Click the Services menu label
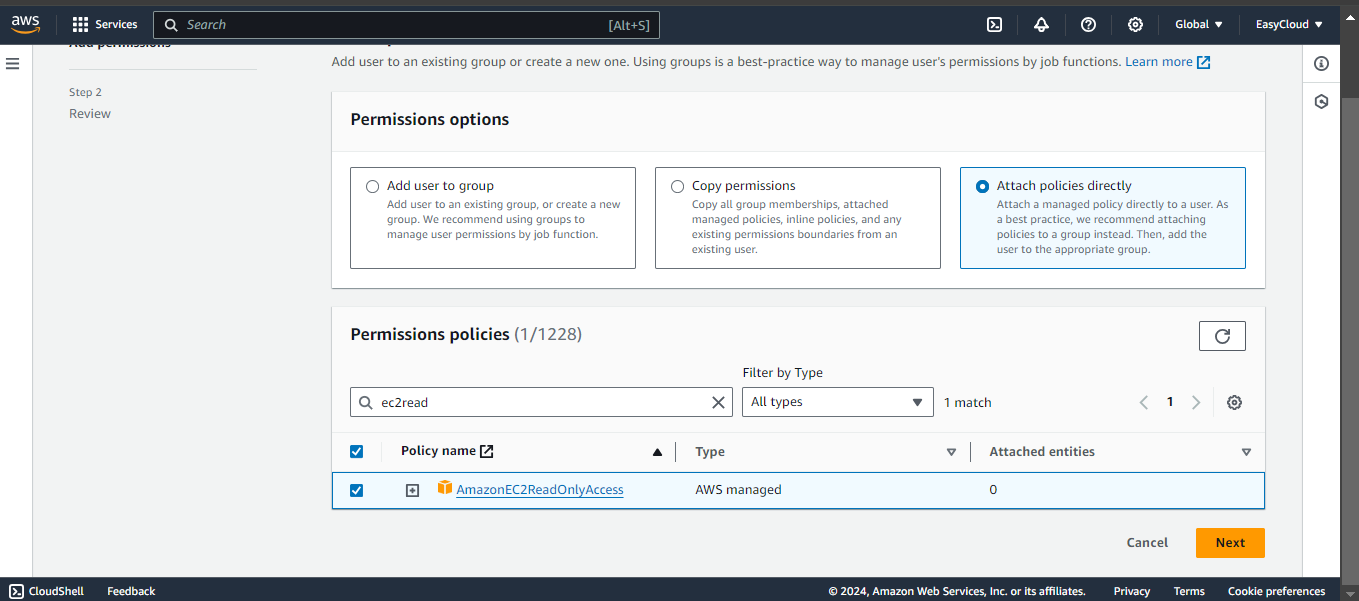This screenshot has width=1359, height=601. [116, 25]
